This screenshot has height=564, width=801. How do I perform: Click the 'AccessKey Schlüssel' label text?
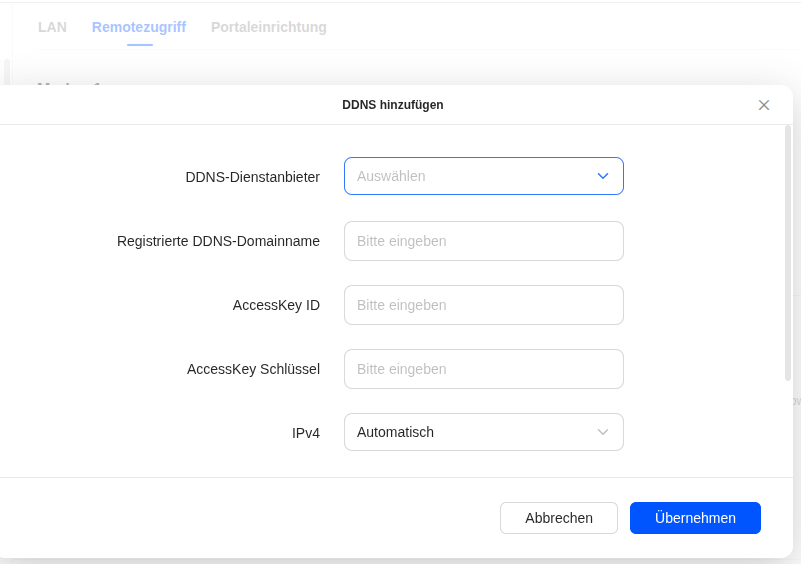253,369
